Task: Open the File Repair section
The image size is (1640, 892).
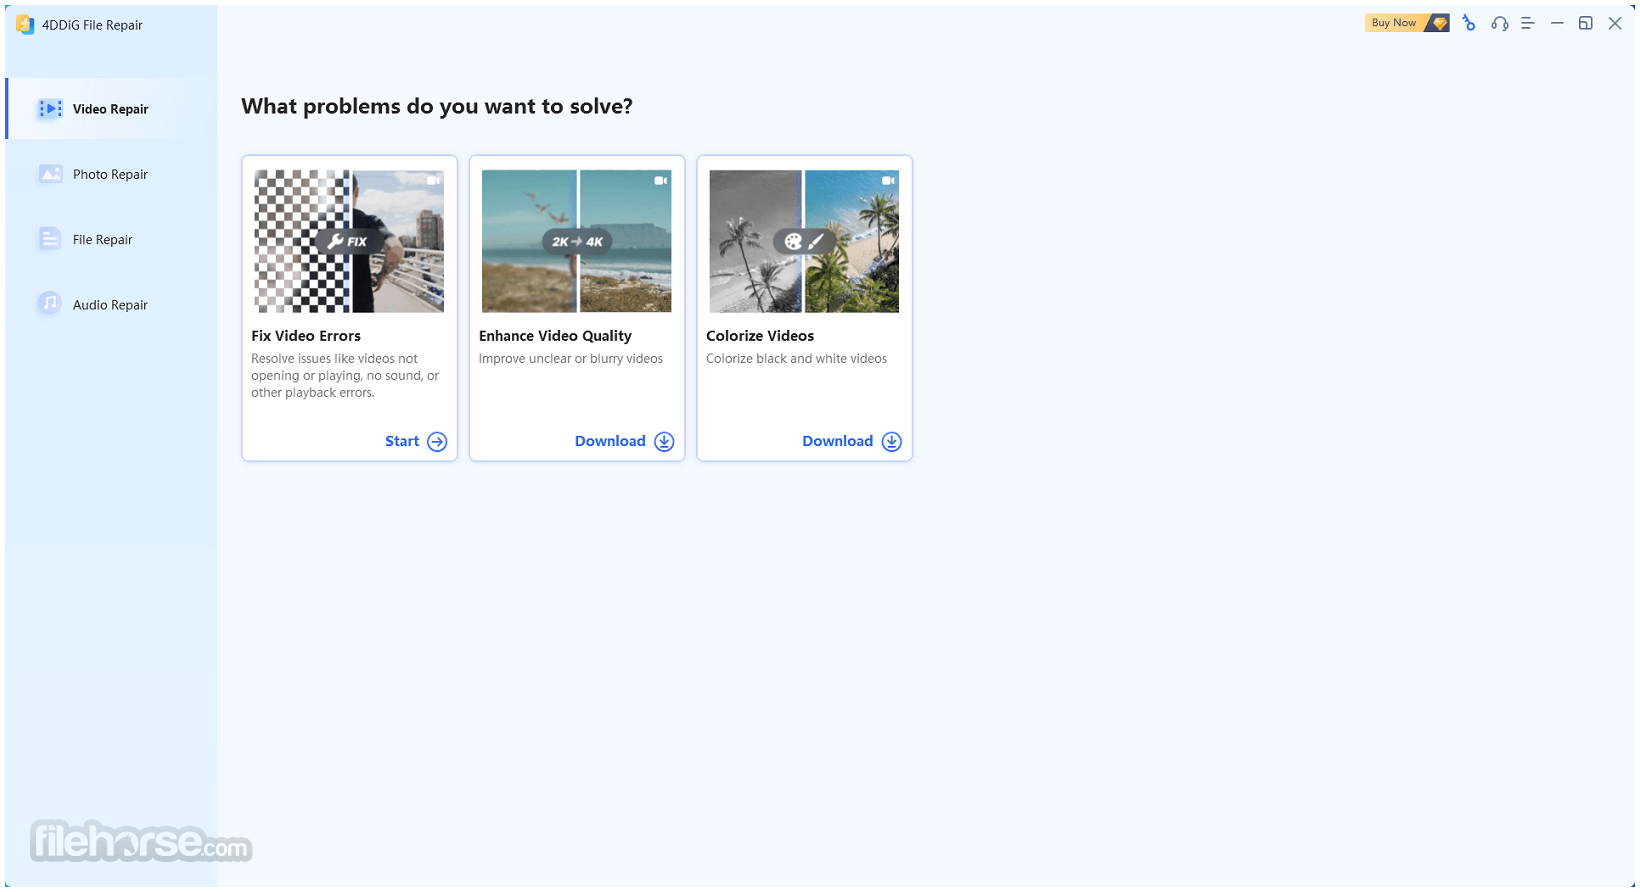Action: 102,240
